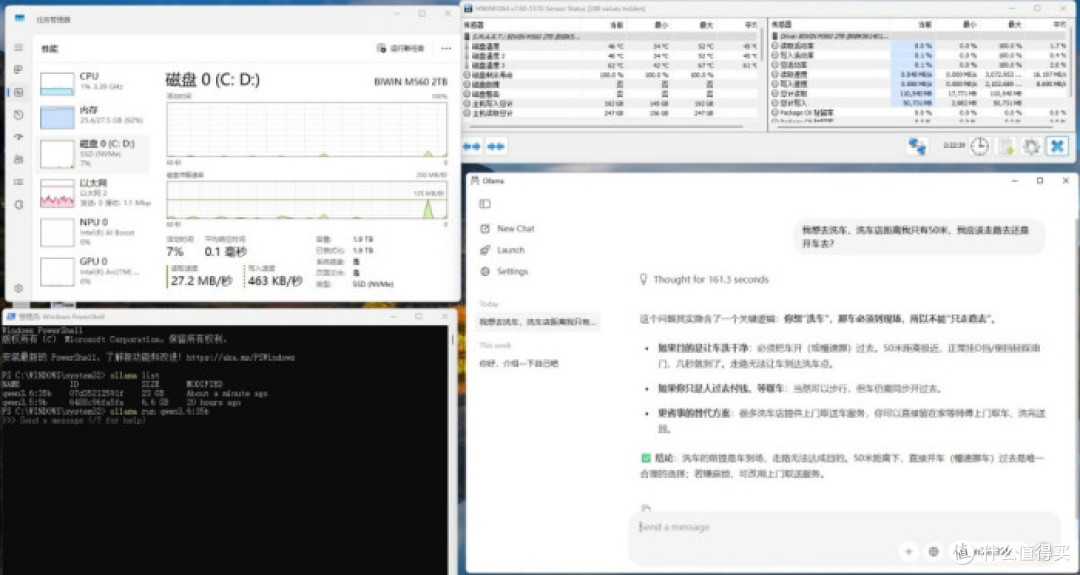
Task: Open Launch in Ollama sidebar
Action: click(x=502, y=250)
